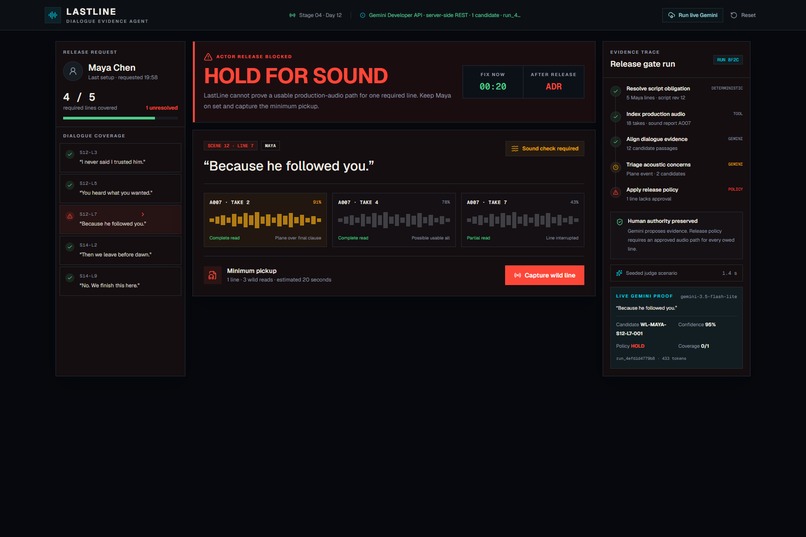Click the orange GEMINI tag on Triage step
The image size is (806, 537).
click(735, 164)
